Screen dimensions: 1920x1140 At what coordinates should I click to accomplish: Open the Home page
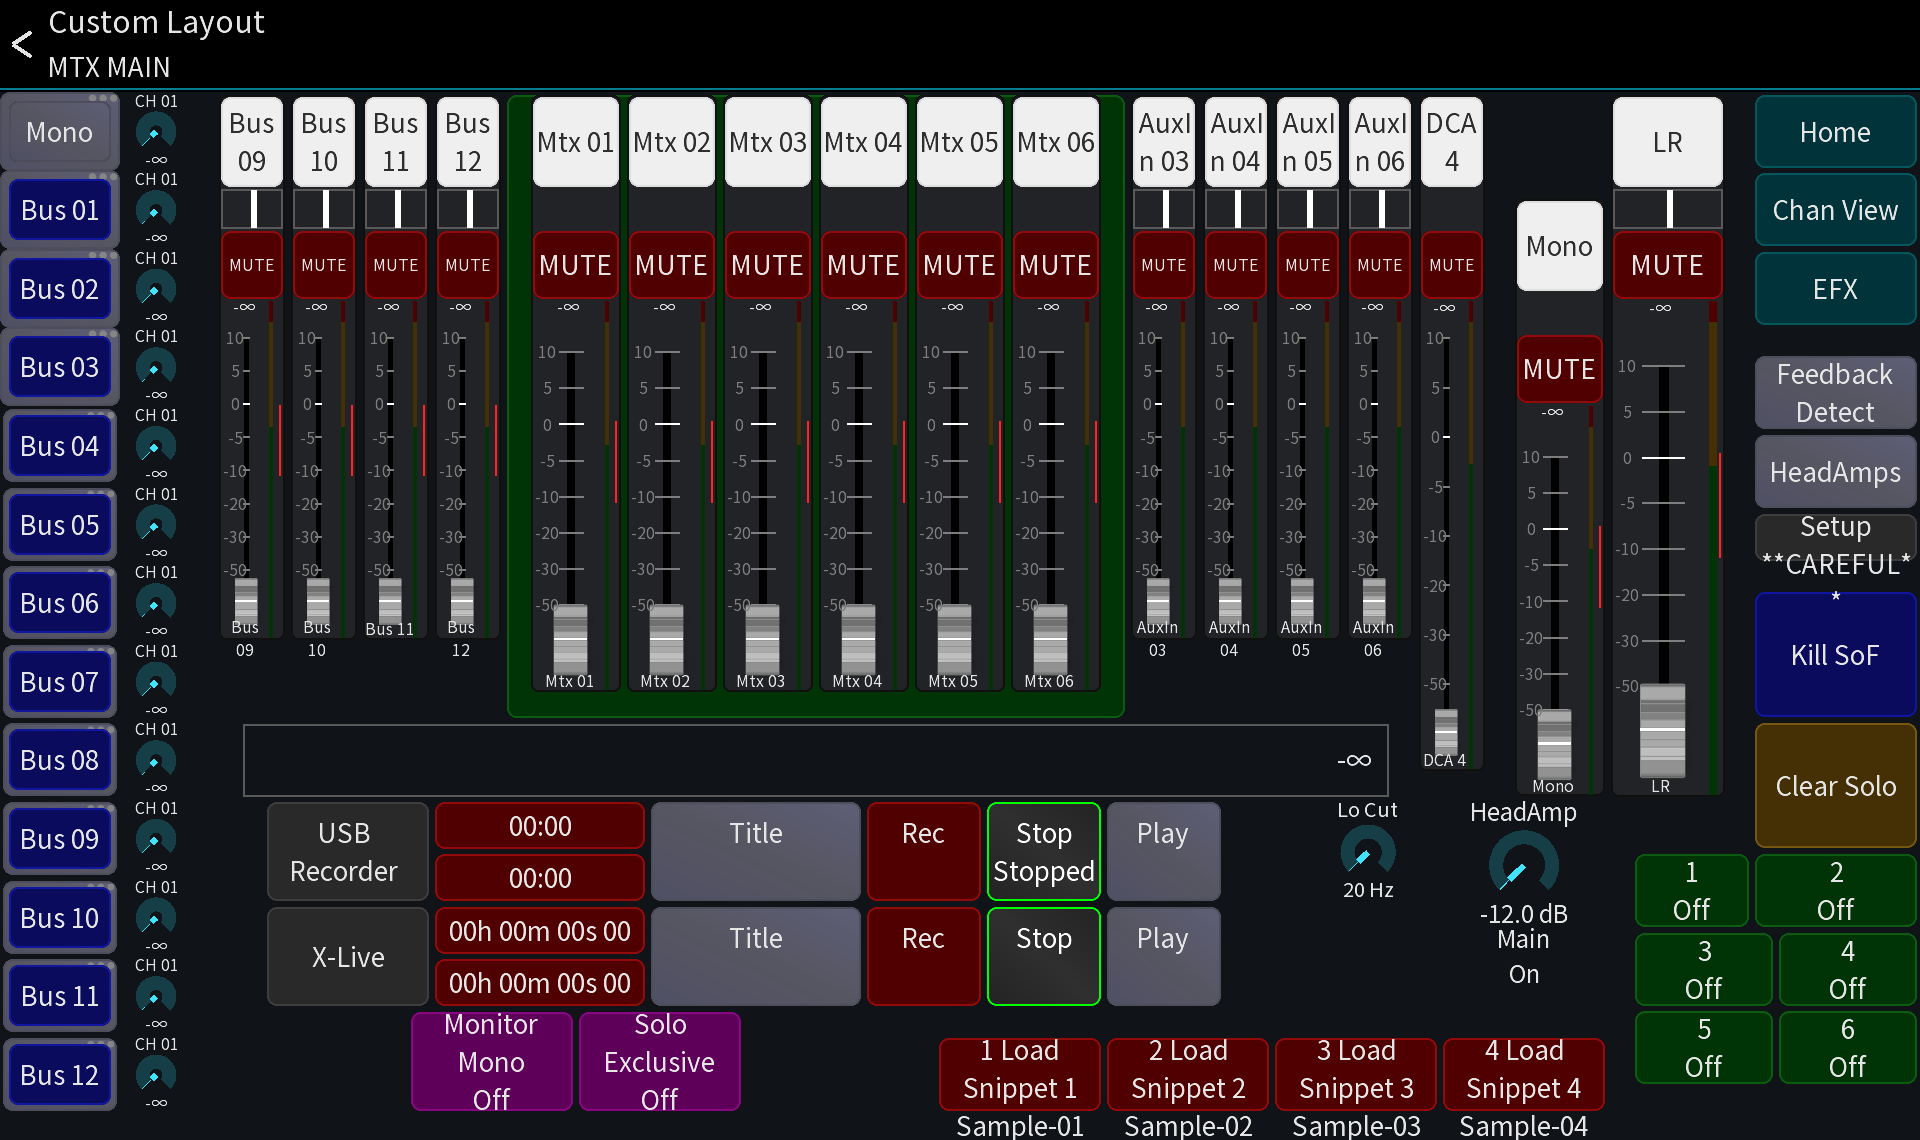pyautogui.click(x=1835, y=132)
